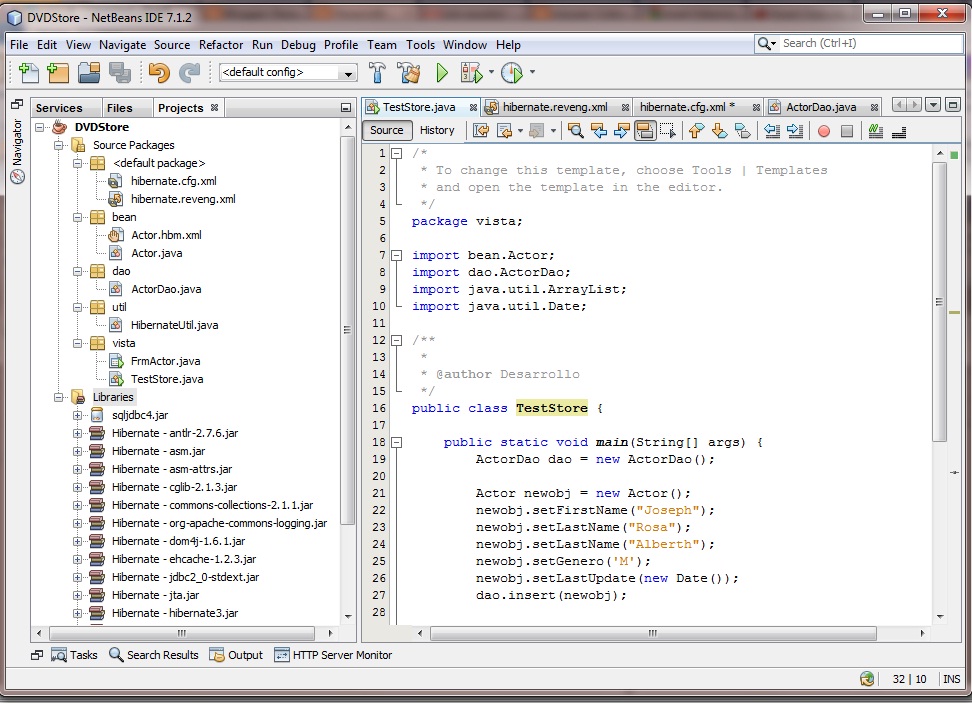972x704 pixels.
Task: Comment out current line
Action: (873, 131)
